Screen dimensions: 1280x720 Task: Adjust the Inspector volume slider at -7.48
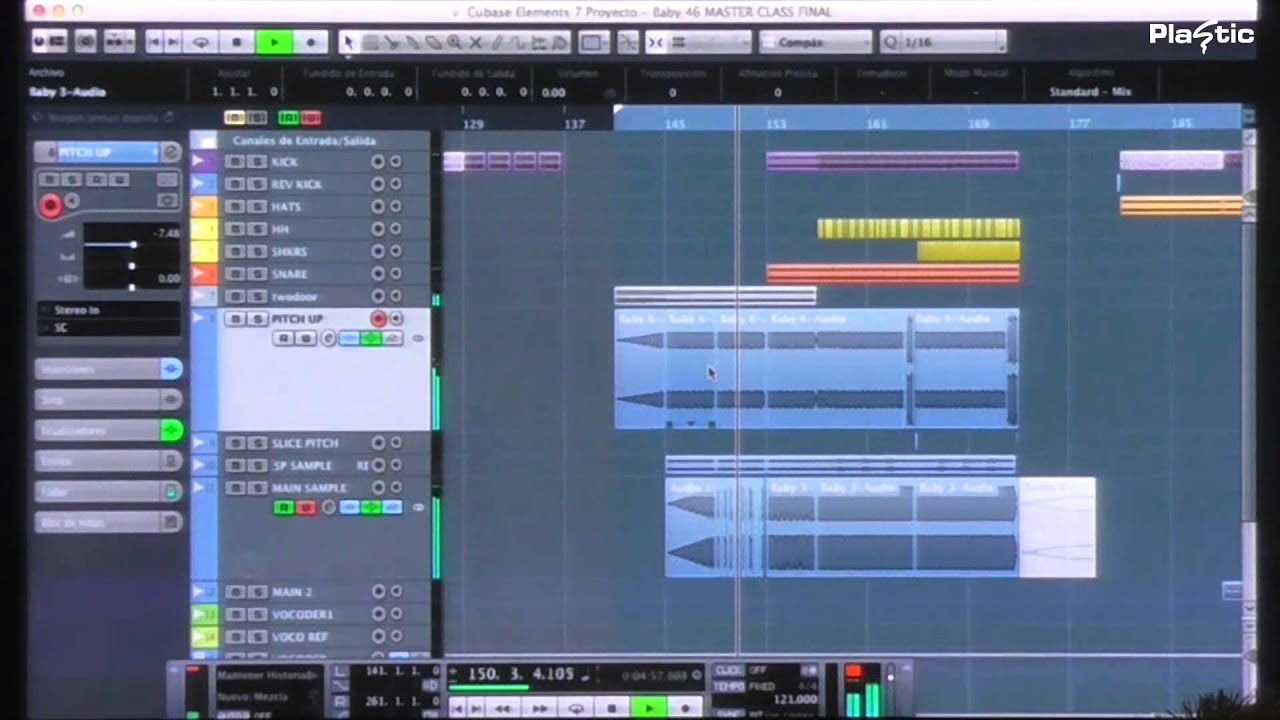(133, 244)
